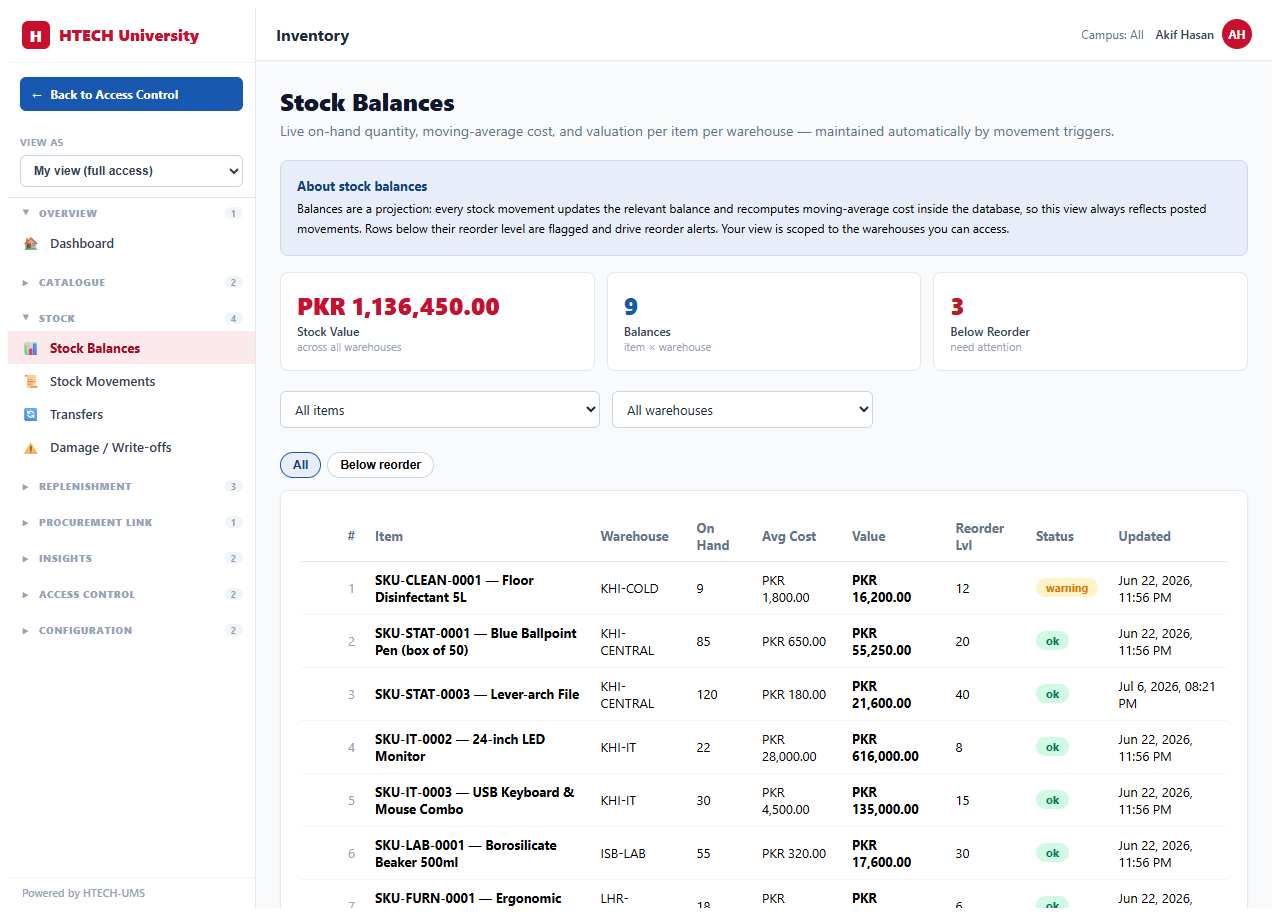This screenshot has width=1280, height=916.
Task: Click SKU-CLEAN-0001 Floor Disinfectant 5L item
Action: [455, 588]
